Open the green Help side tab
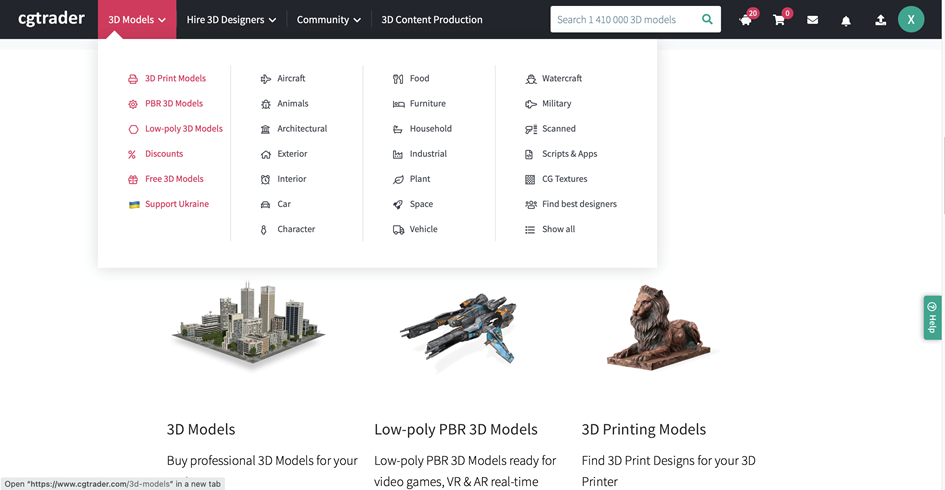The height and width of the screenshot is (490, 945). (932, 318)
